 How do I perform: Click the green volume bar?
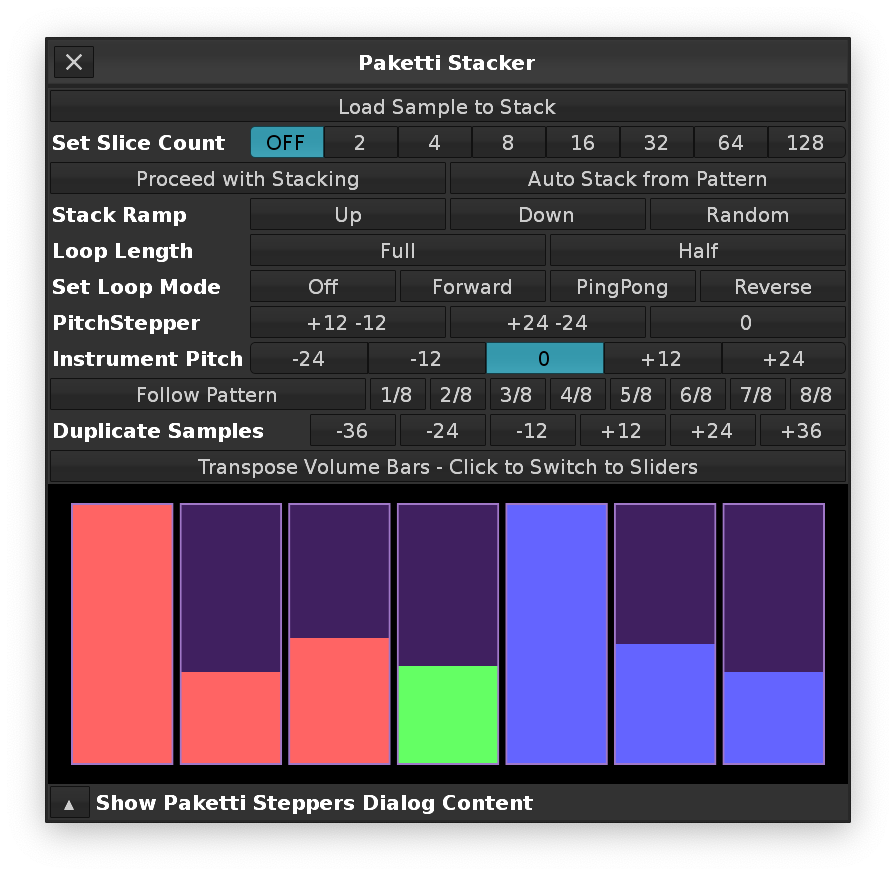[x=448, y=714]
